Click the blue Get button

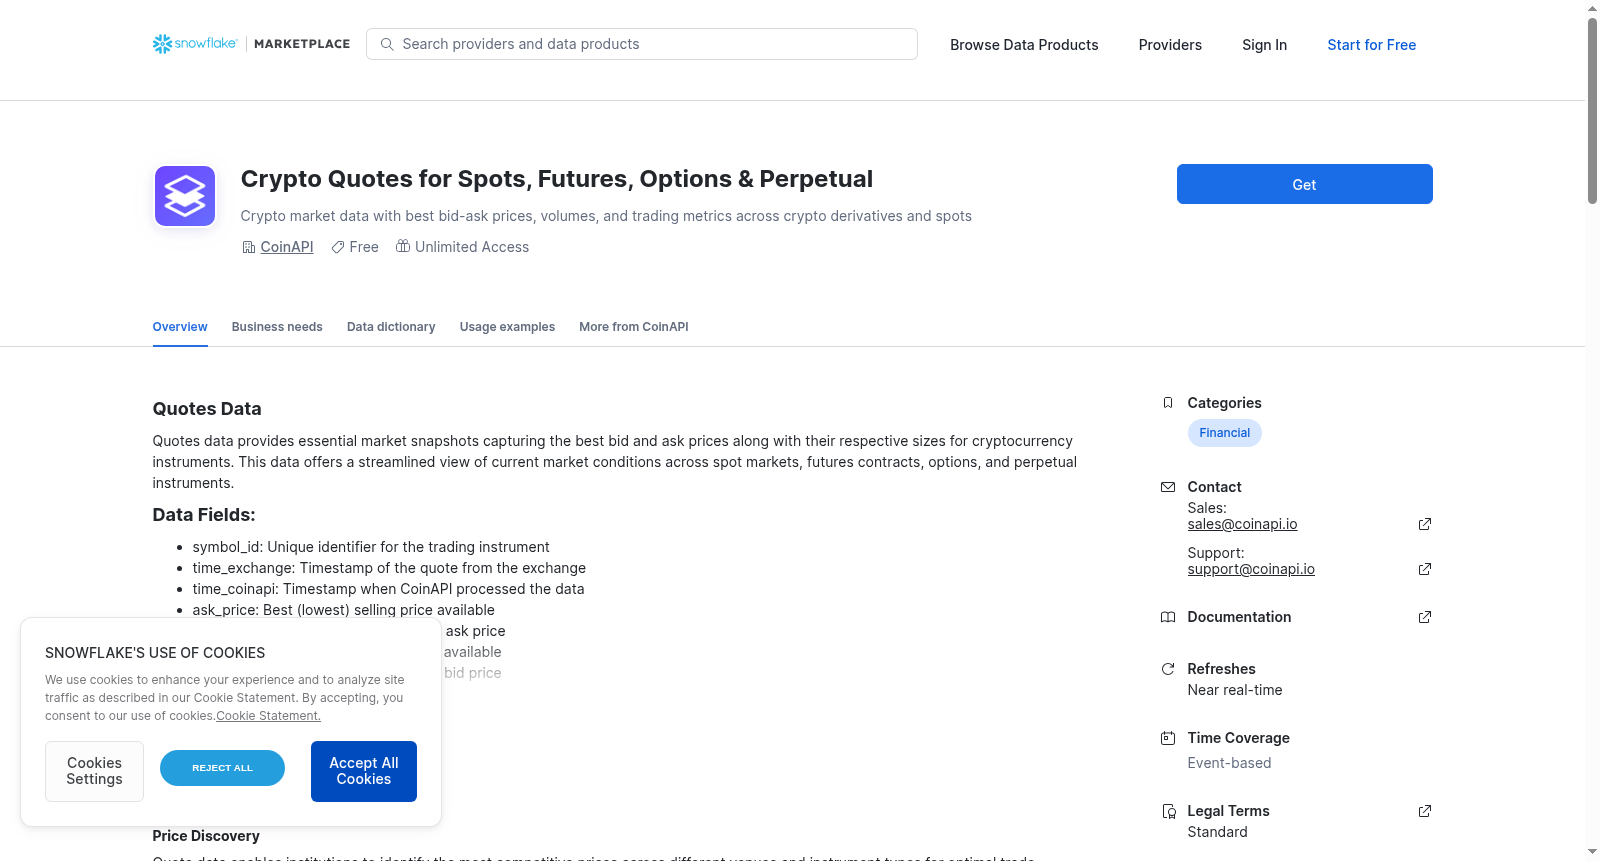coord(1304,184)
